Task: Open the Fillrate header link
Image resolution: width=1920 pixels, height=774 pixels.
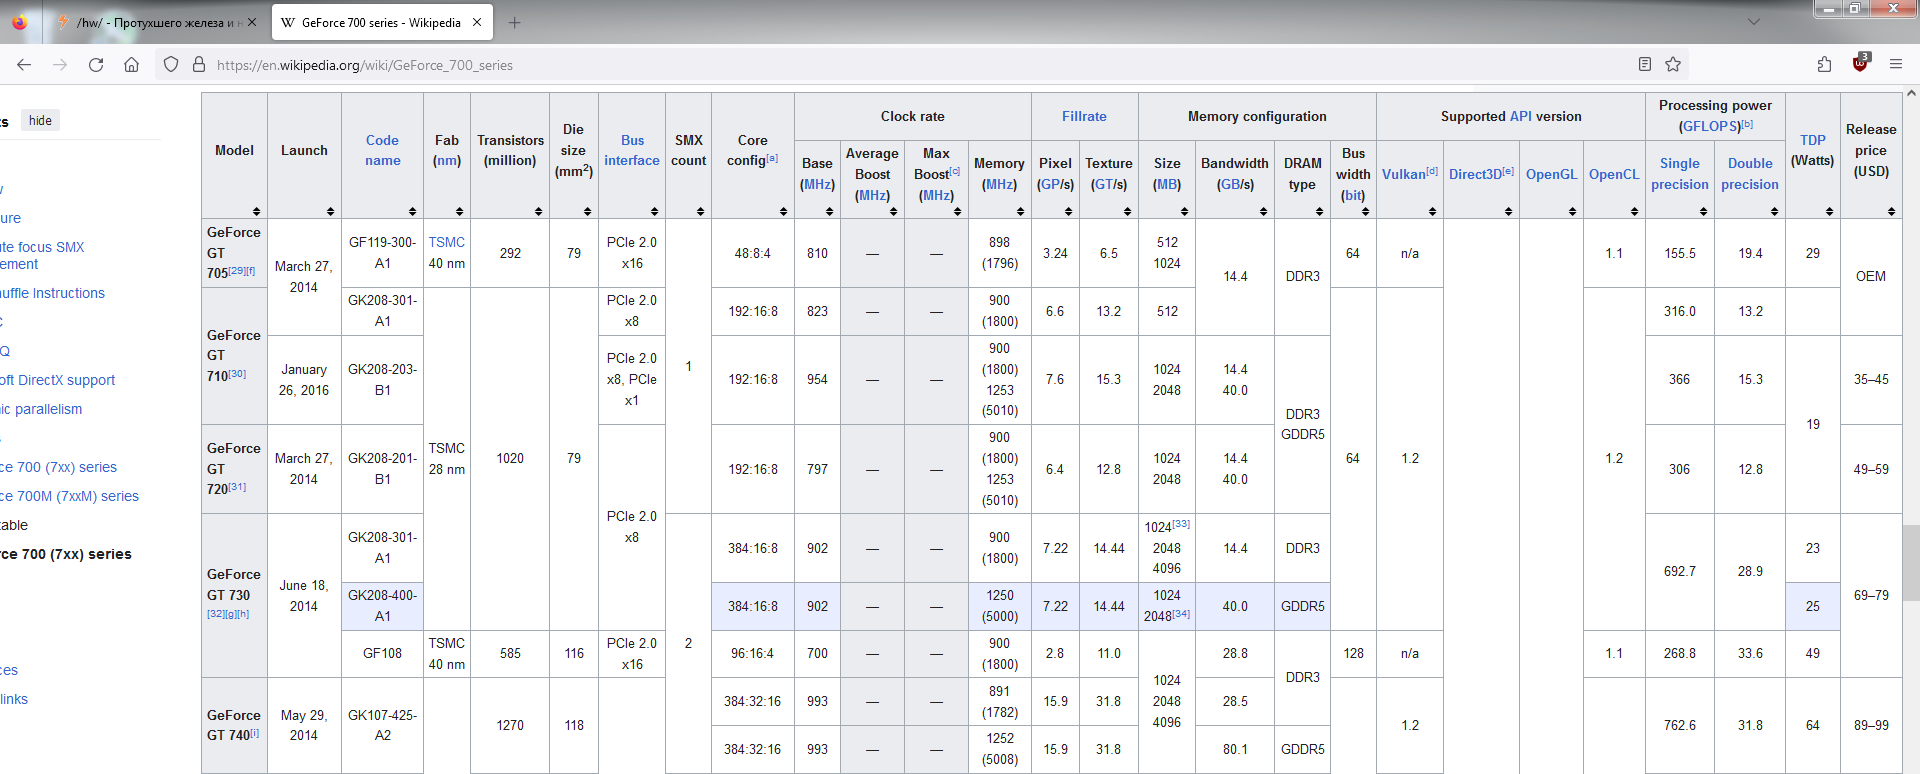Action: (1084, 116)
